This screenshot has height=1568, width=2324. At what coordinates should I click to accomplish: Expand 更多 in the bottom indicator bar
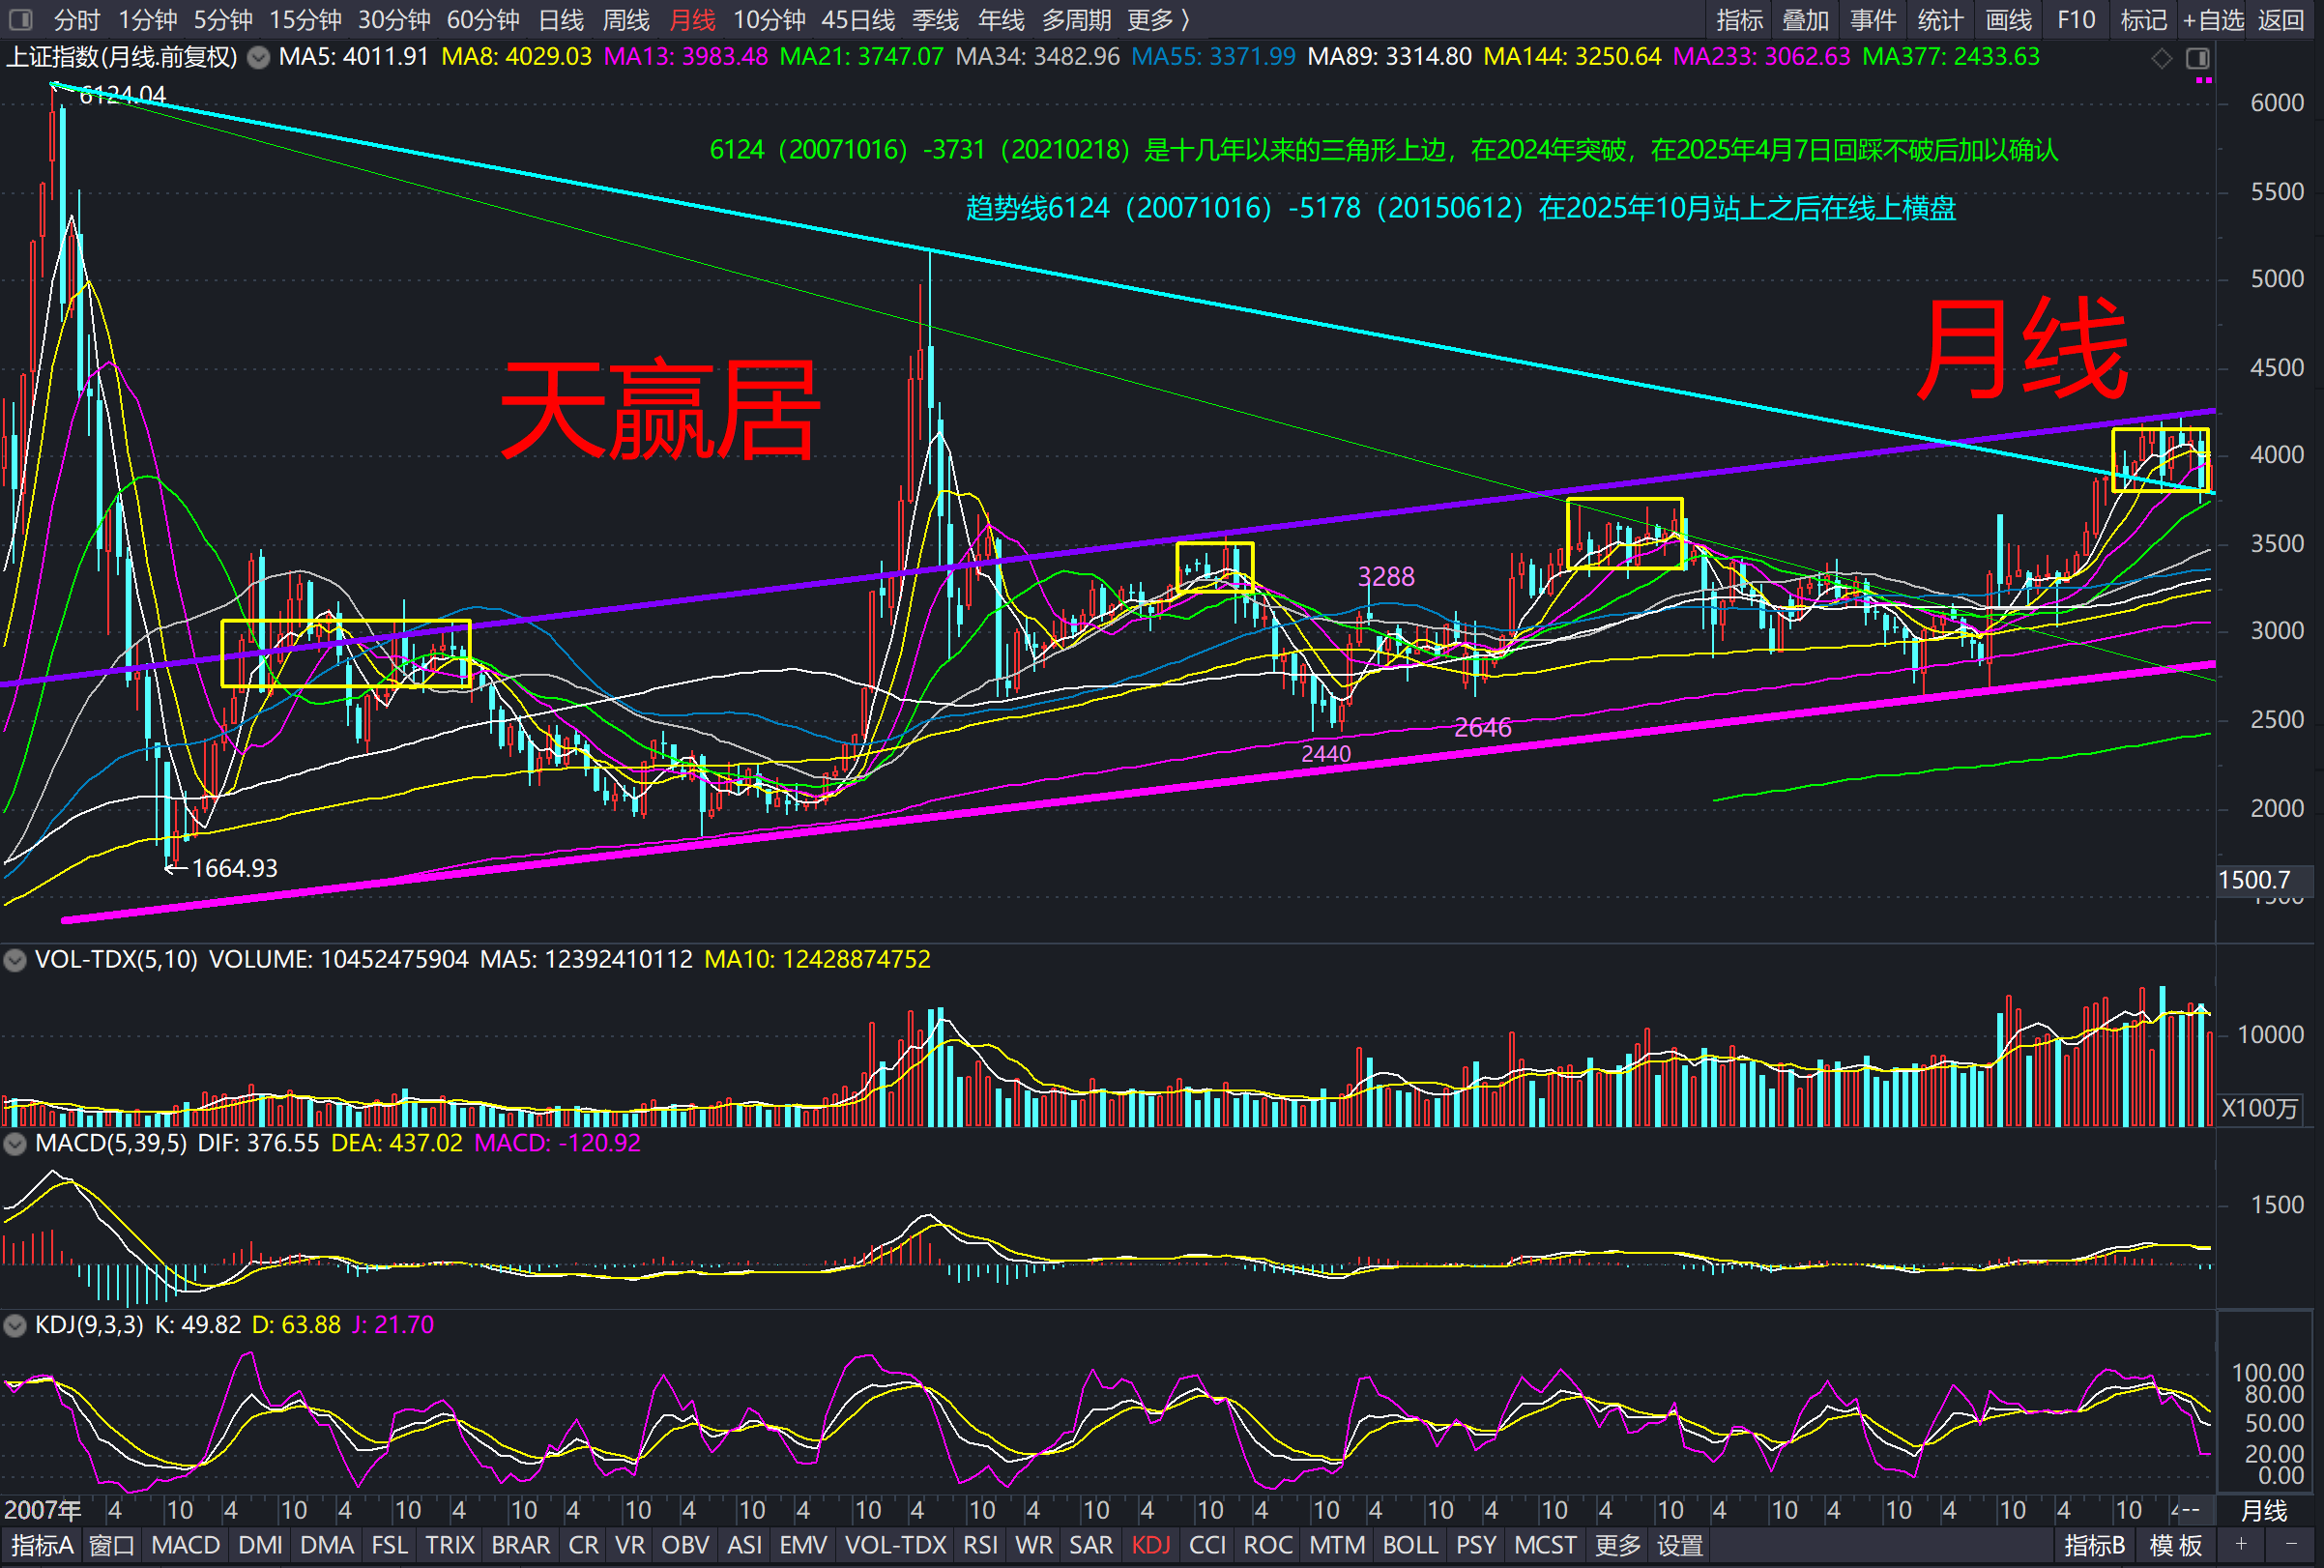[1618, 1545]
